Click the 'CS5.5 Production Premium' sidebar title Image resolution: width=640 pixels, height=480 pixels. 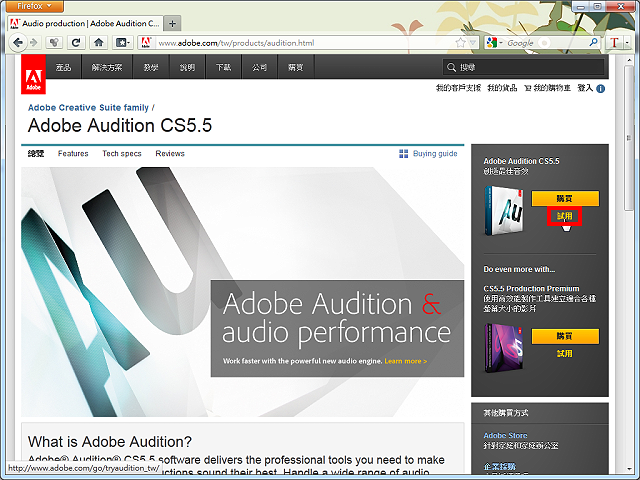click(x=531, y=289)
